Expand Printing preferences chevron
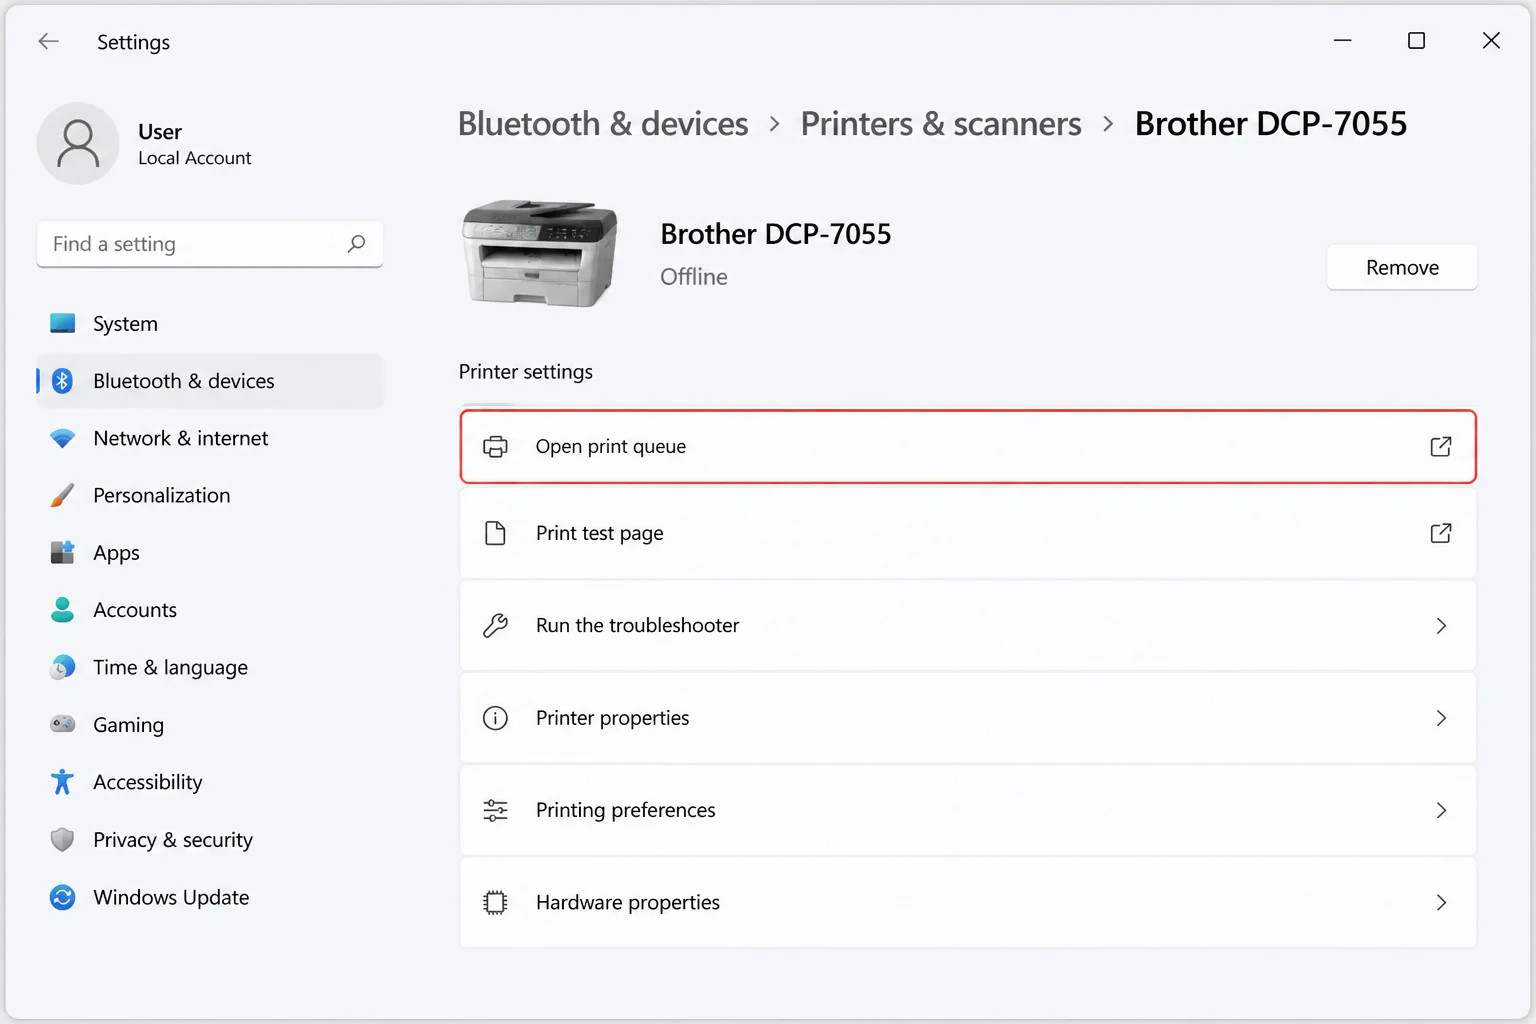The image size is (1536, 1024). tap(1441, 810)
